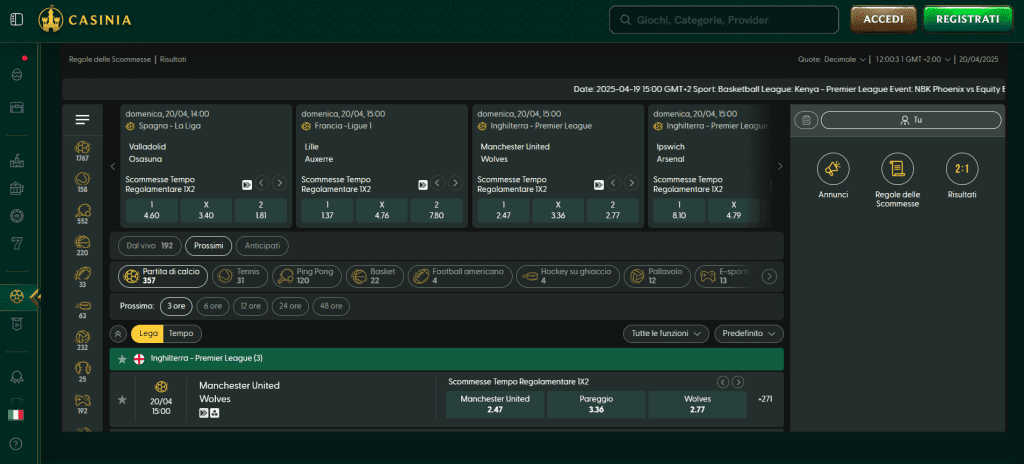Viewport: 1024px width, 464px height.
Task: Favorite the Inghilterra Premier League header star
Action: [x=122, y=359]
